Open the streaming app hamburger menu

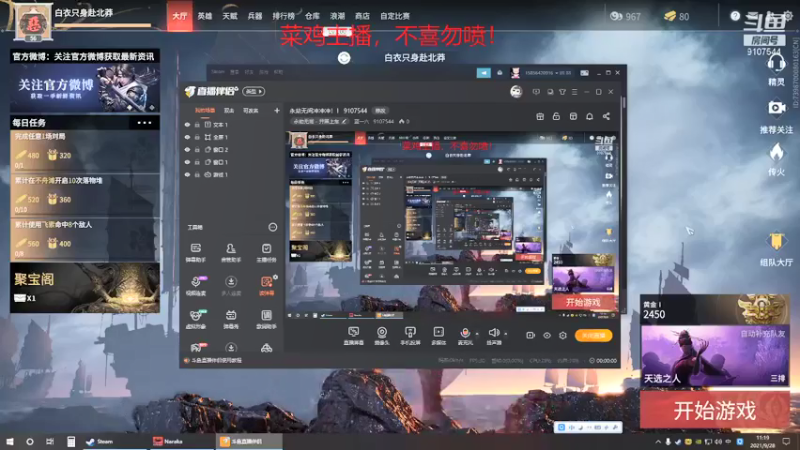tap(574, 92)
